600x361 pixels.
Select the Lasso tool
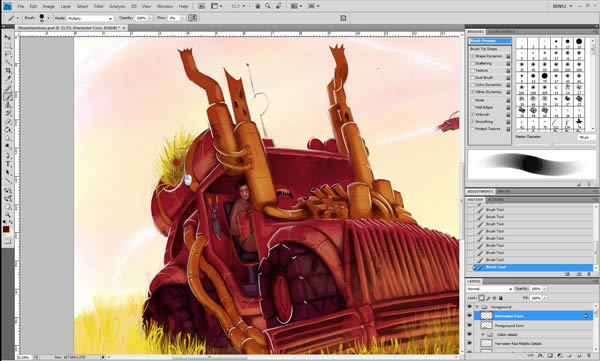pyautogui.click(x=7, y=54)
